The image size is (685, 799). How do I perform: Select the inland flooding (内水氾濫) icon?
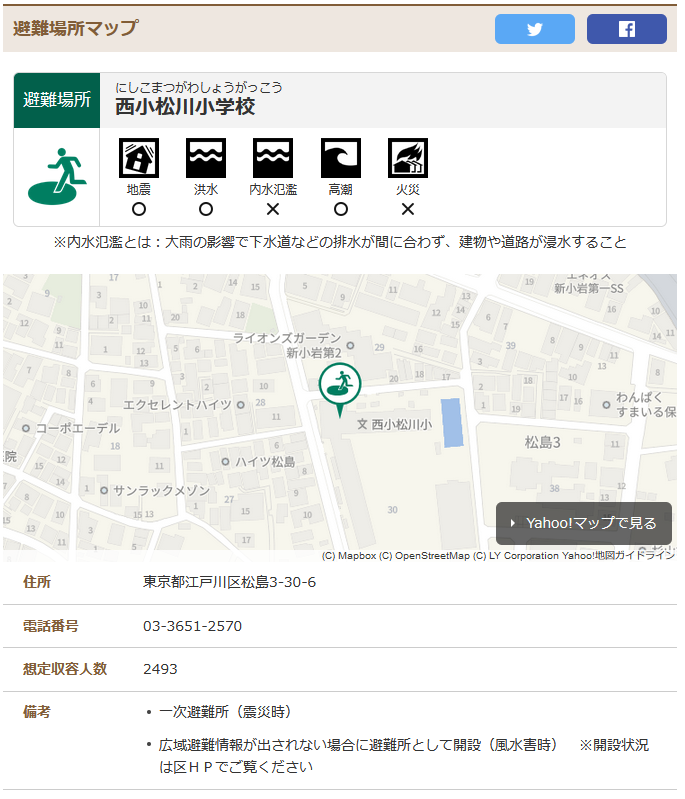click(x=273, y=158)
